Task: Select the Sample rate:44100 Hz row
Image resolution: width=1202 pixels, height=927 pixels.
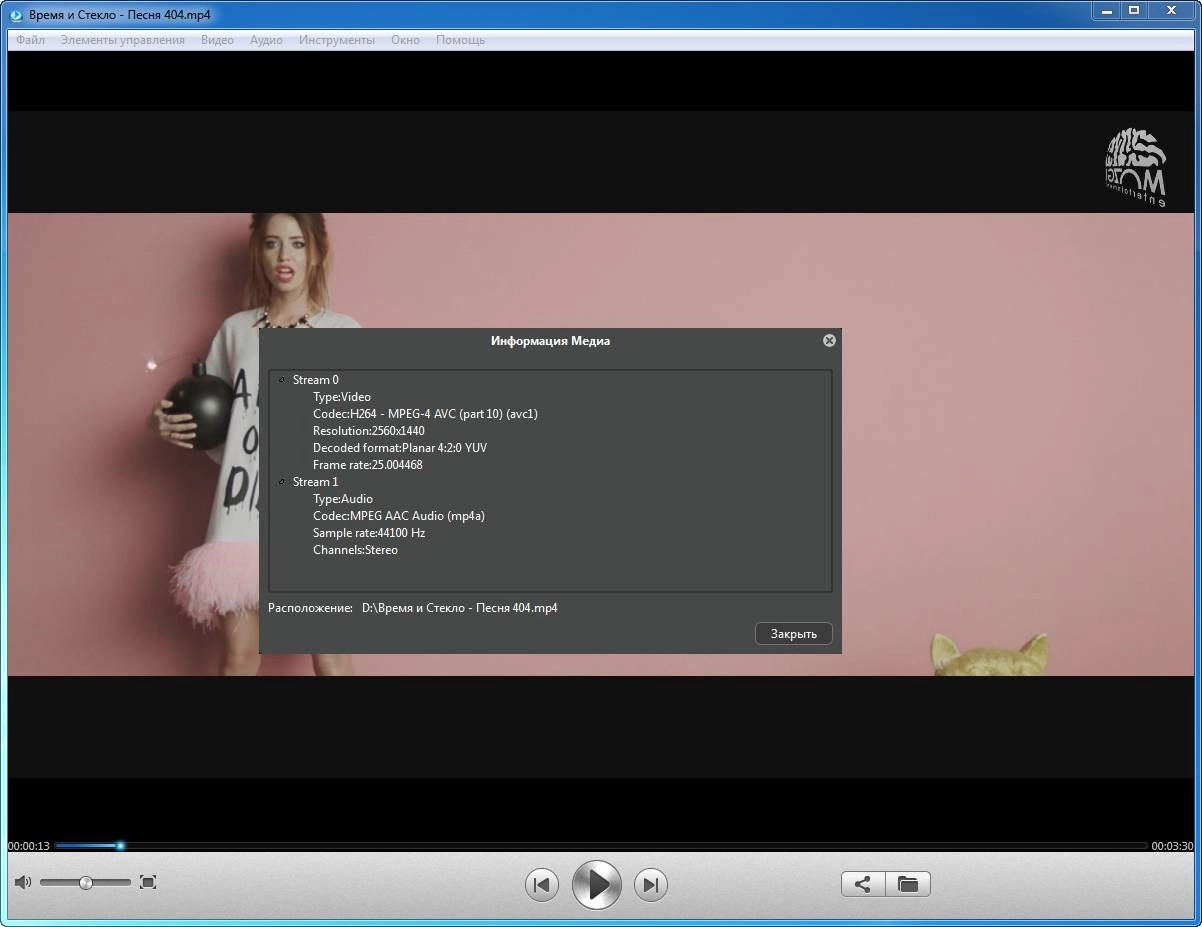Action: click(x=369, y=533)
